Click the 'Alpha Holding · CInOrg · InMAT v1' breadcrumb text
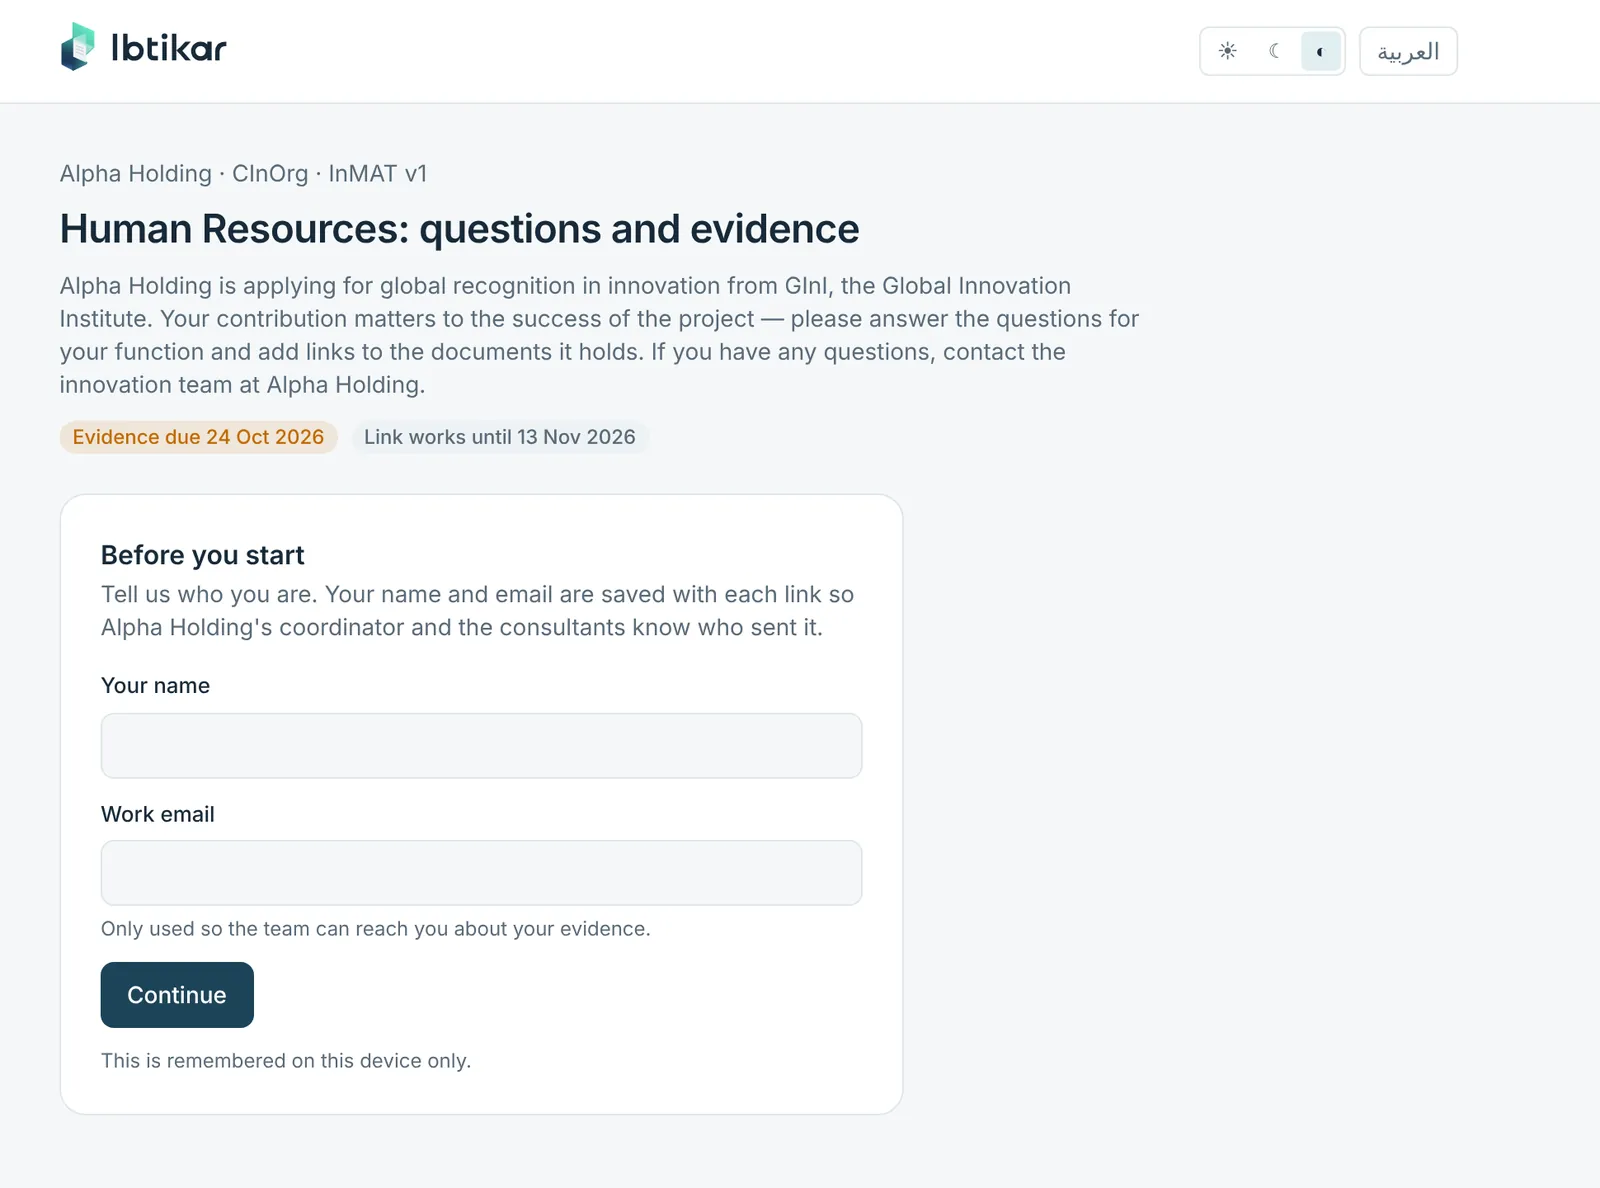 243,174
